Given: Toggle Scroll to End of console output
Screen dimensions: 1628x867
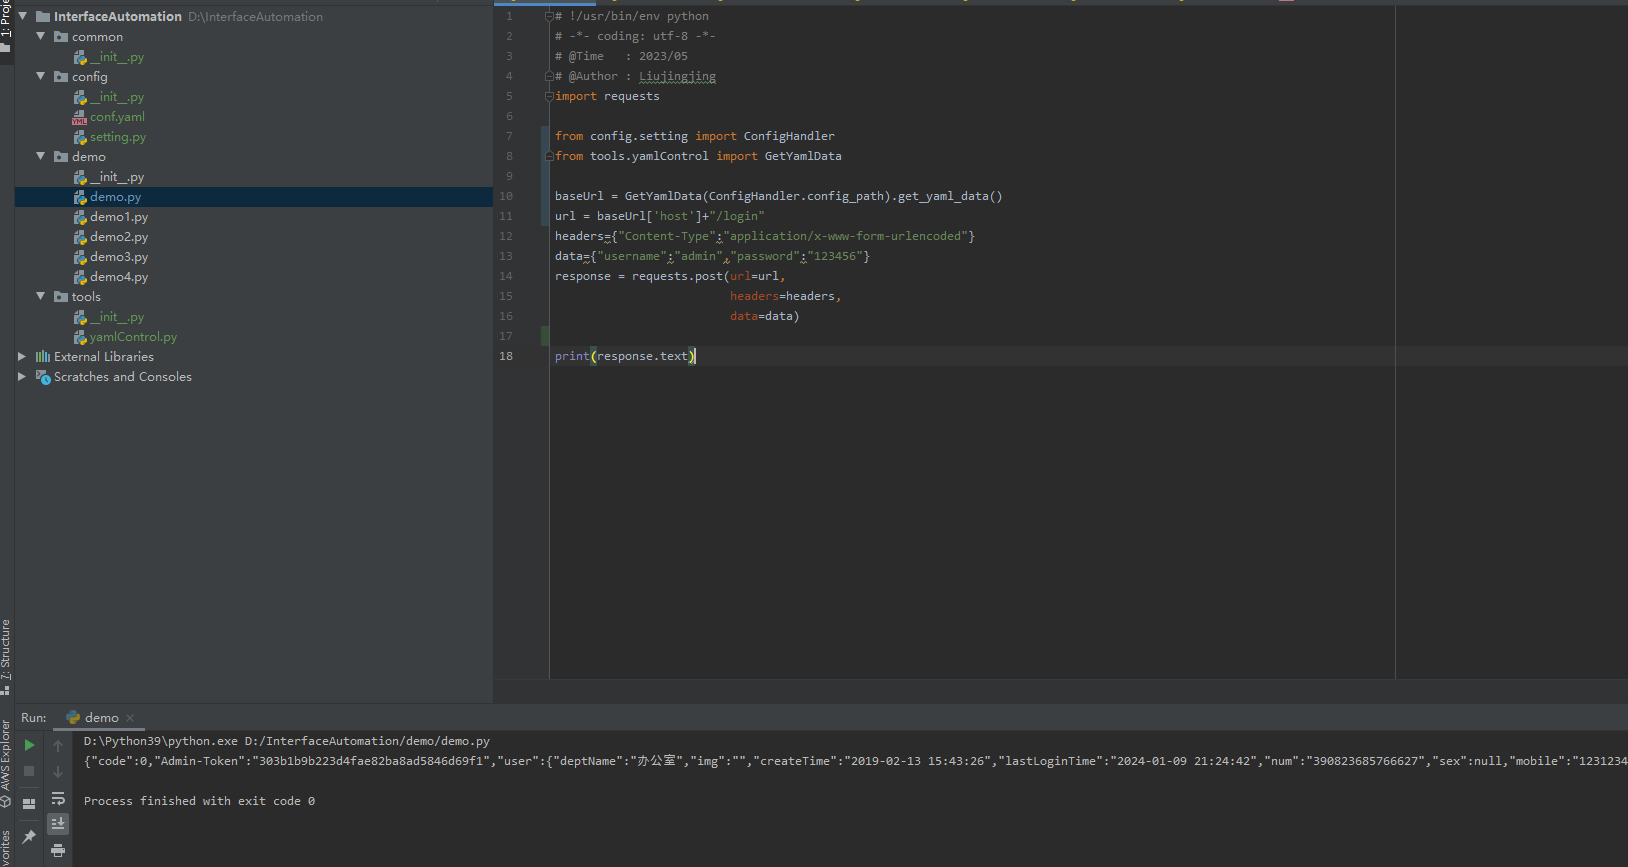Looking at the screenshot, I should click(58, 823).
